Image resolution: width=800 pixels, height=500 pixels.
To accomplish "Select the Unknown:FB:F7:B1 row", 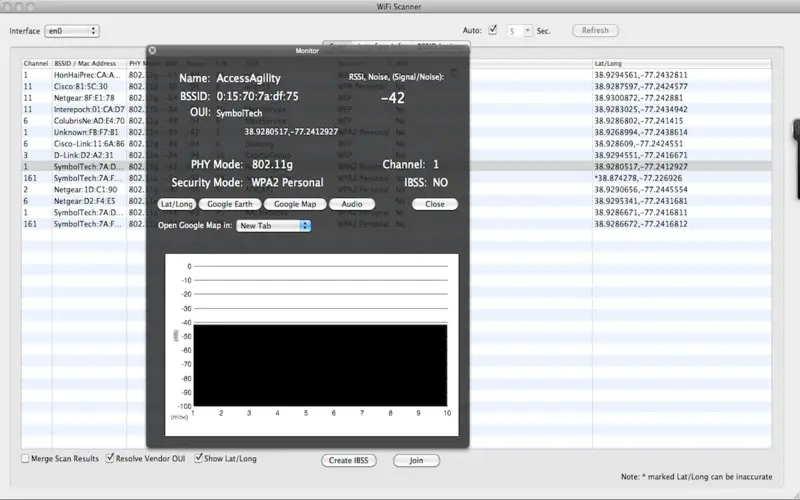I will [396, 132].
